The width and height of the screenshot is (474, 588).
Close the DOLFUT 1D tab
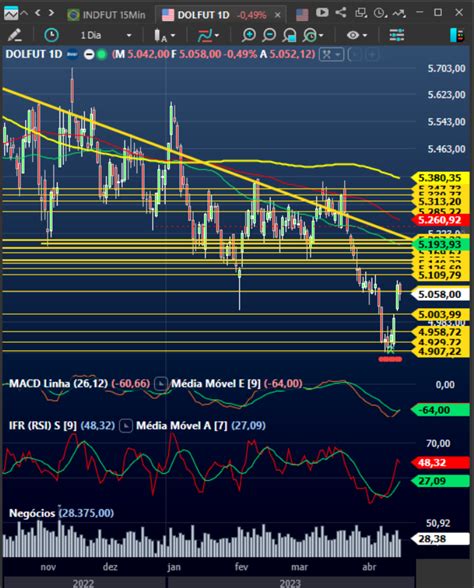coord(278,15)
